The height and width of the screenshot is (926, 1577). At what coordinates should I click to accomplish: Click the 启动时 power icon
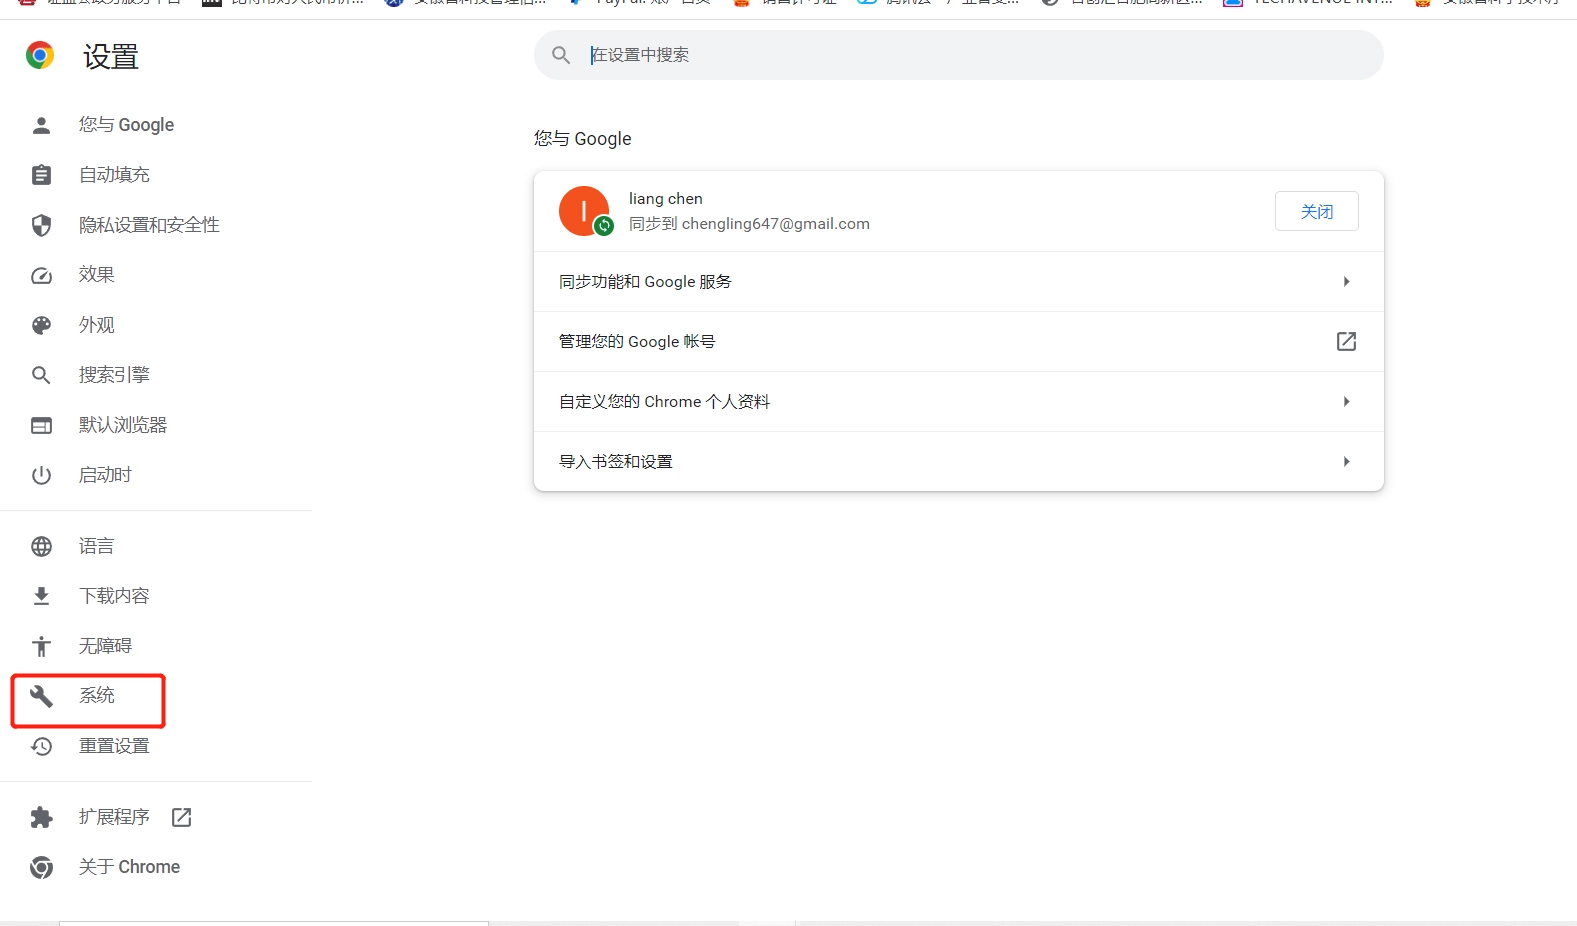41,475
